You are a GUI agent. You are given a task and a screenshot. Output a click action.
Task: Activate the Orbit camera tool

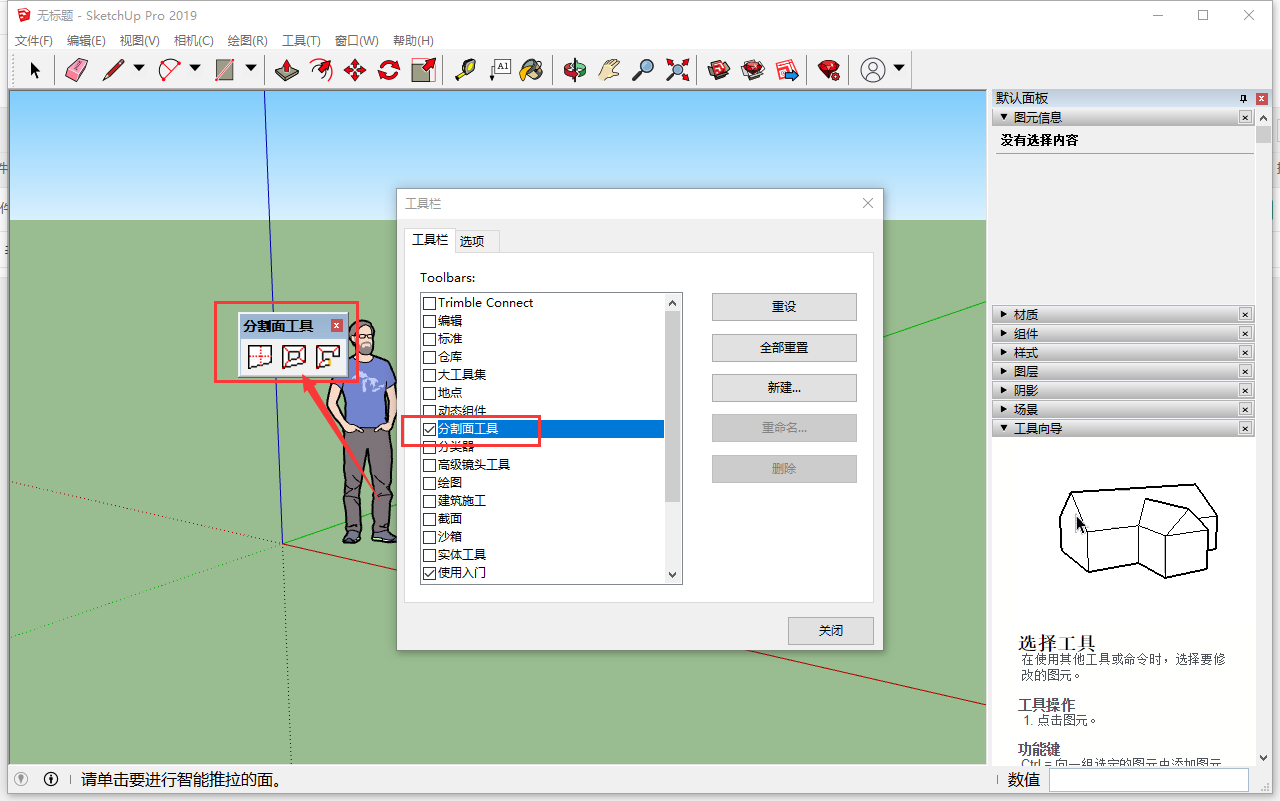coord(575,70)
